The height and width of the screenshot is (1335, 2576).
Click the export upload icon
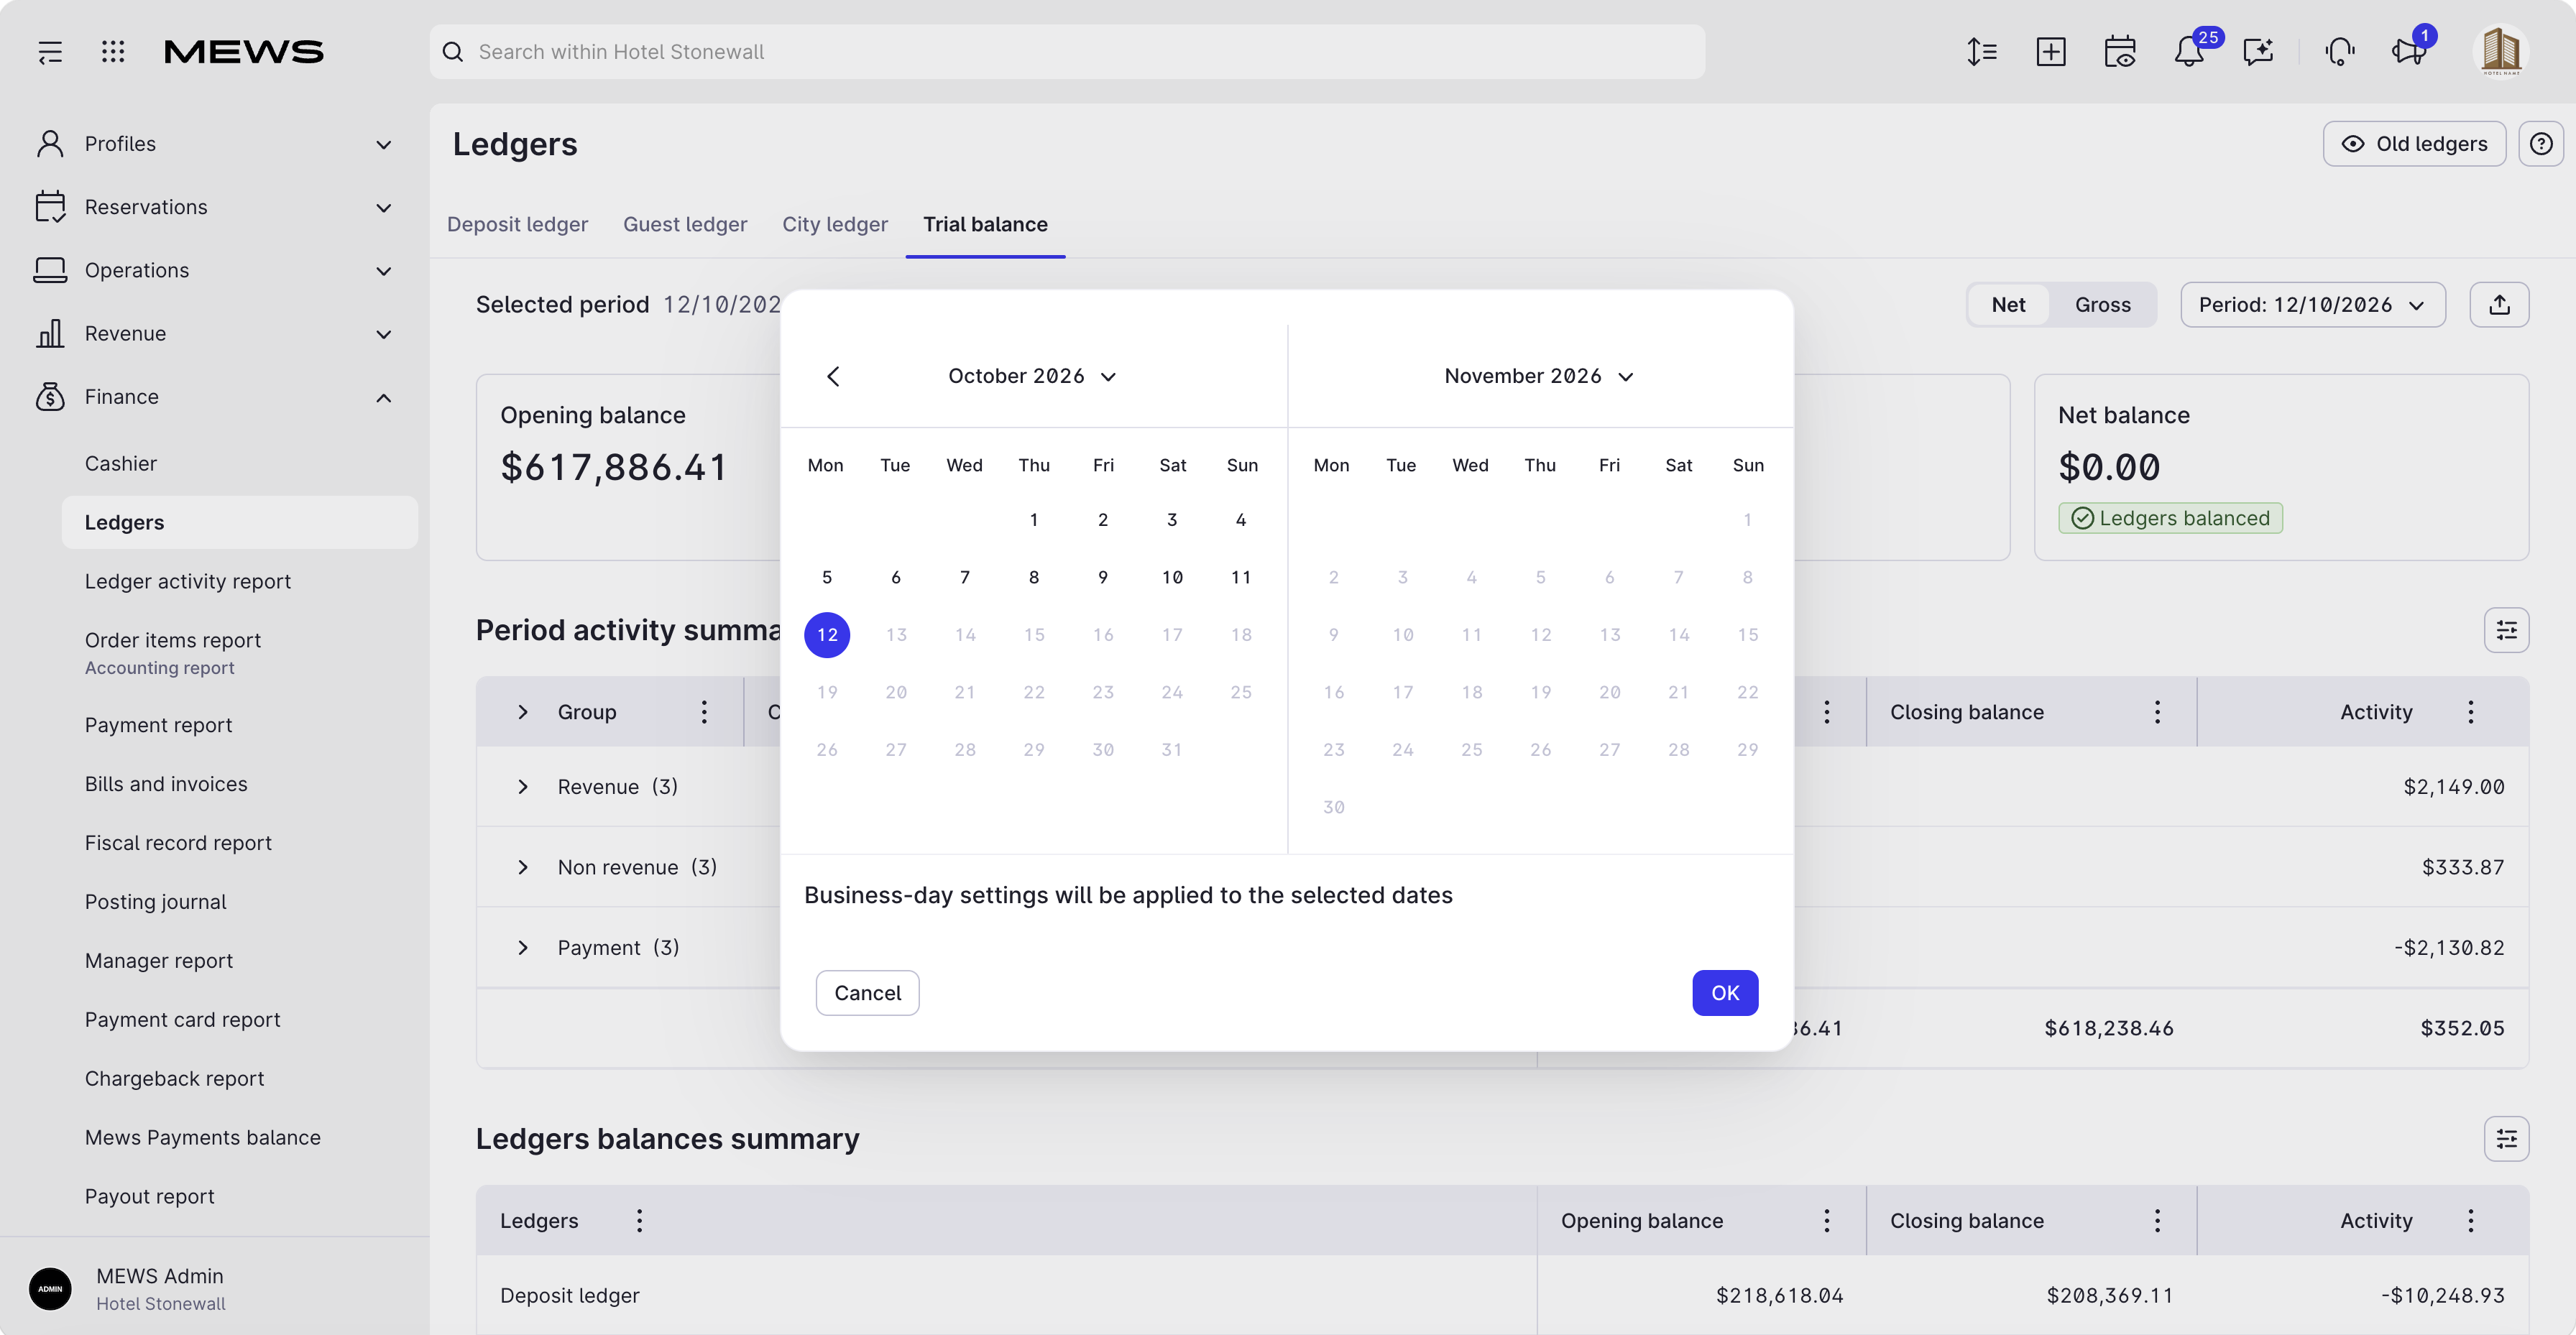2499,305
